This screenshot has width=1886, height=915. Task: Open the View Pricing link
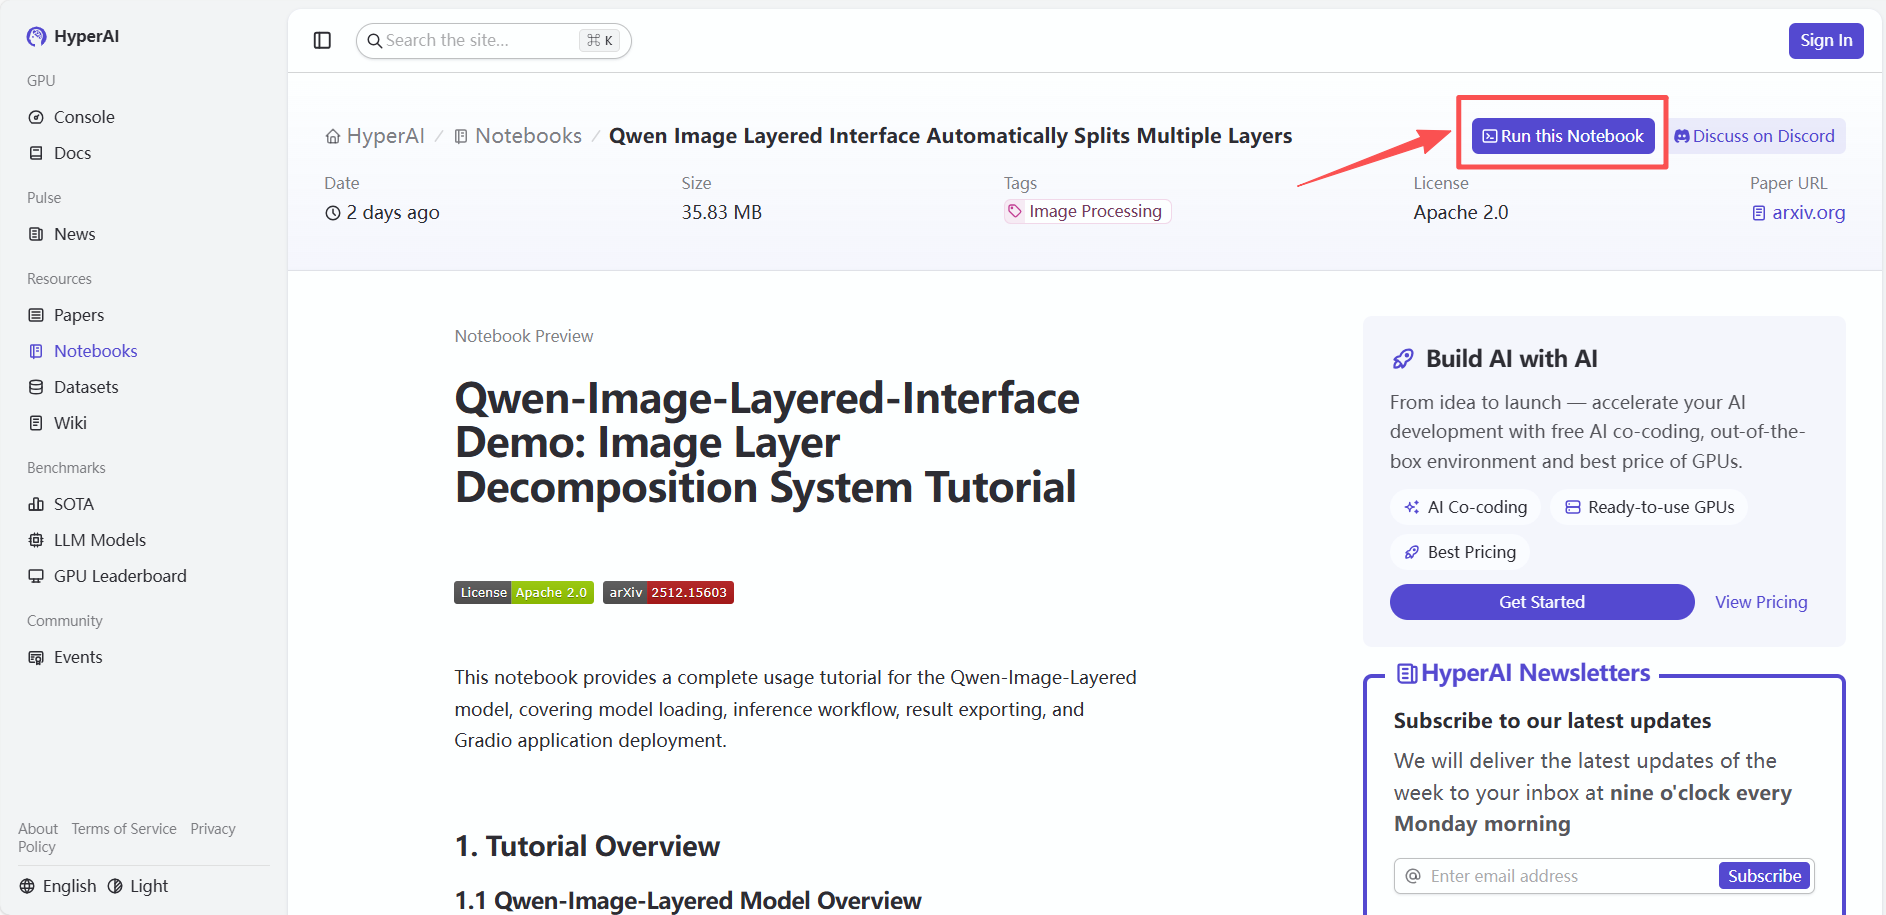[x=1761, y=602]
